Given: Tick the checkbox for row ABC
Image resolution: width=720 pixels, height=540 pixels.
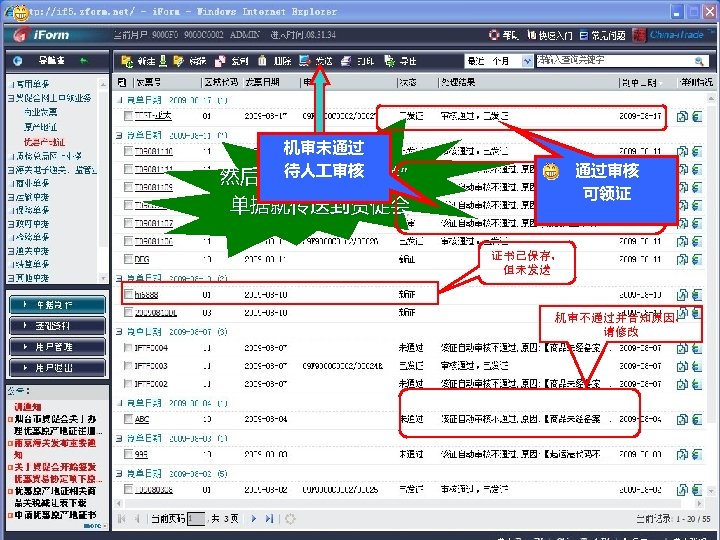Looking at the screenshot, I should (x=128, y=419).
